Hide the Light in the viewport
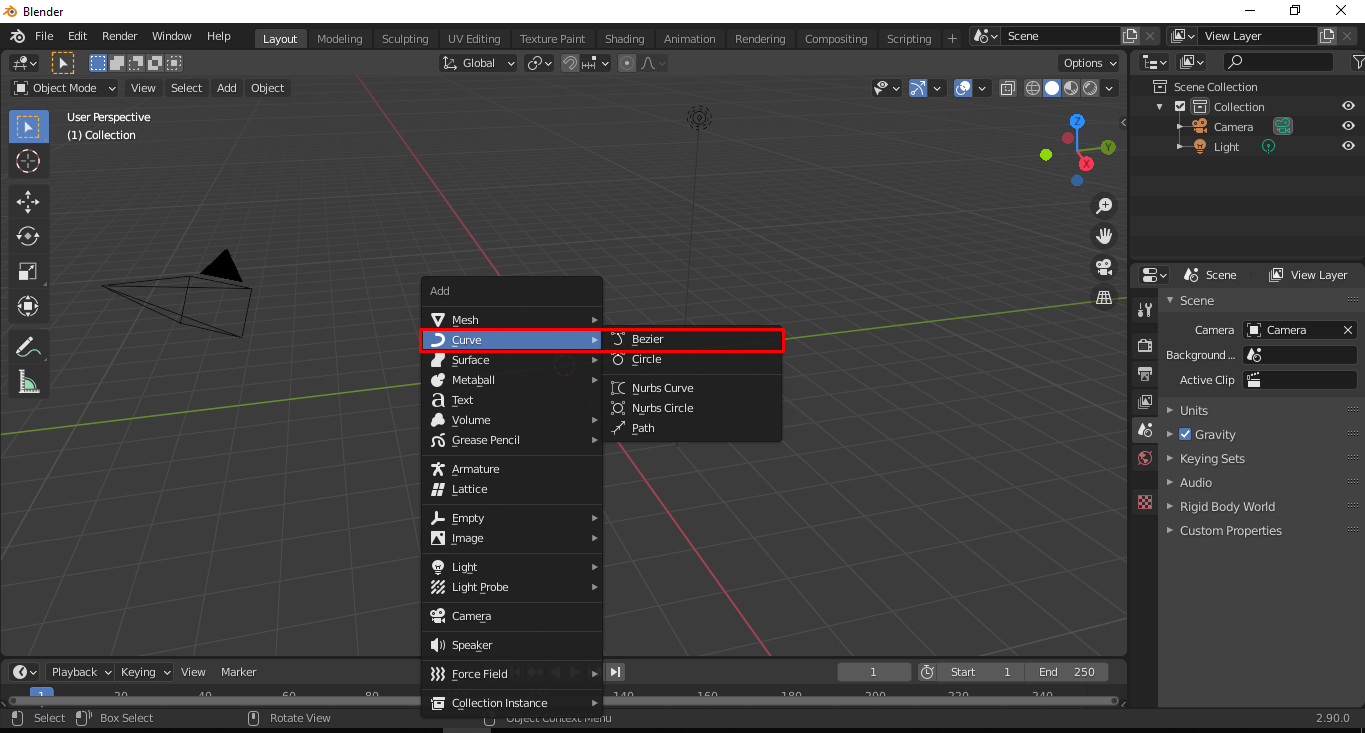The height and width of the screenshot is (733, 1365). (1348, 146)
